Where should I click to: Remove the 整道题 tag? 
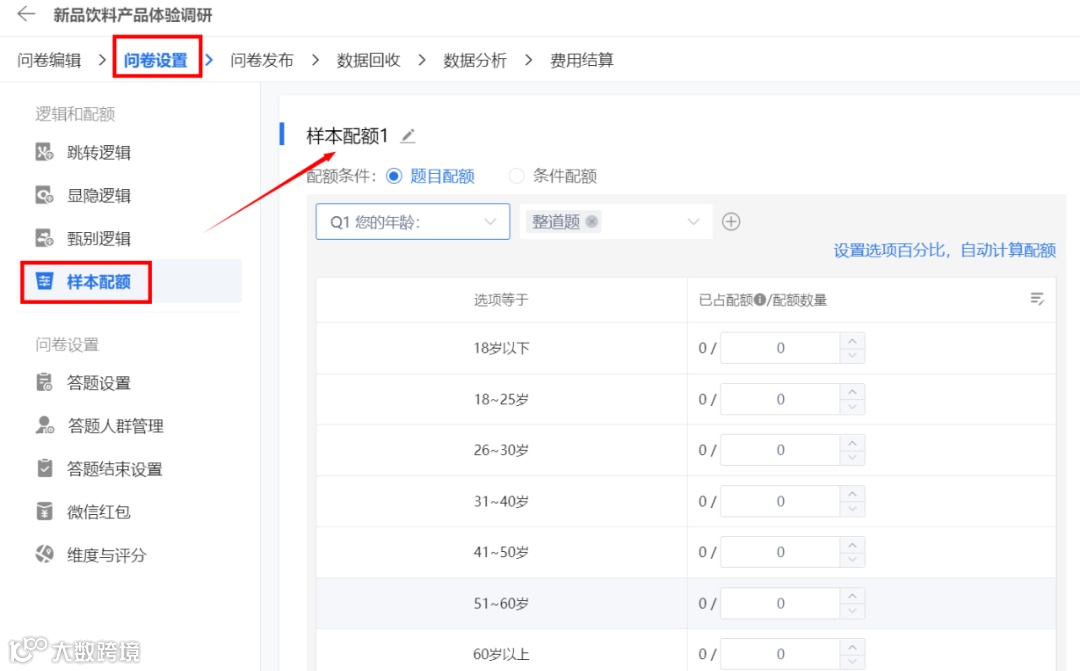[x=592, y=222]
